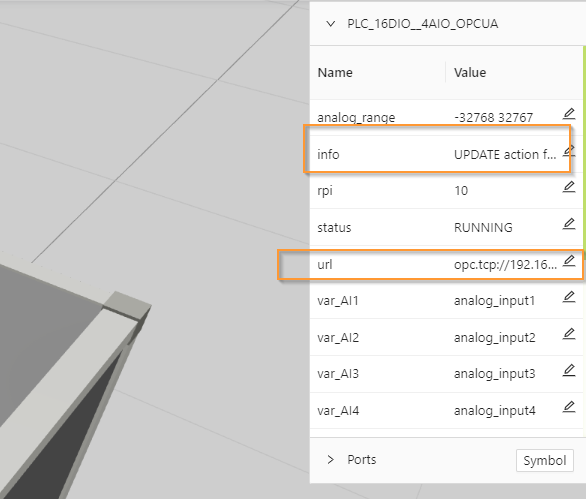Collapse the PLC_16DIO__4AIO_OPCUA section
Image resolution: width=586 pixels, height=499 pixels.
pos(330,24)
